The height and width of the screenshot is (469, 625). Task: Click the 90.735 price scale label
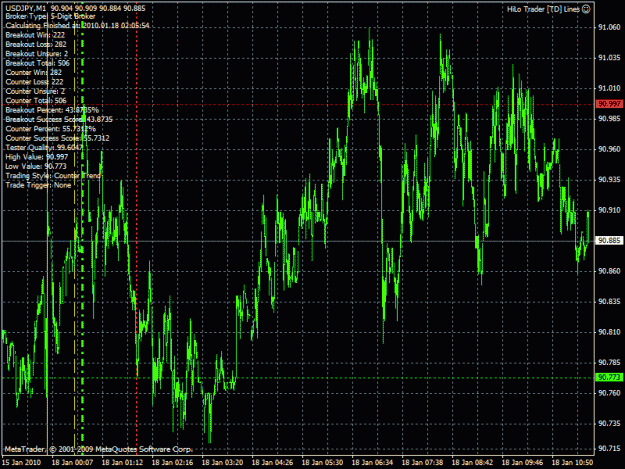609,423
